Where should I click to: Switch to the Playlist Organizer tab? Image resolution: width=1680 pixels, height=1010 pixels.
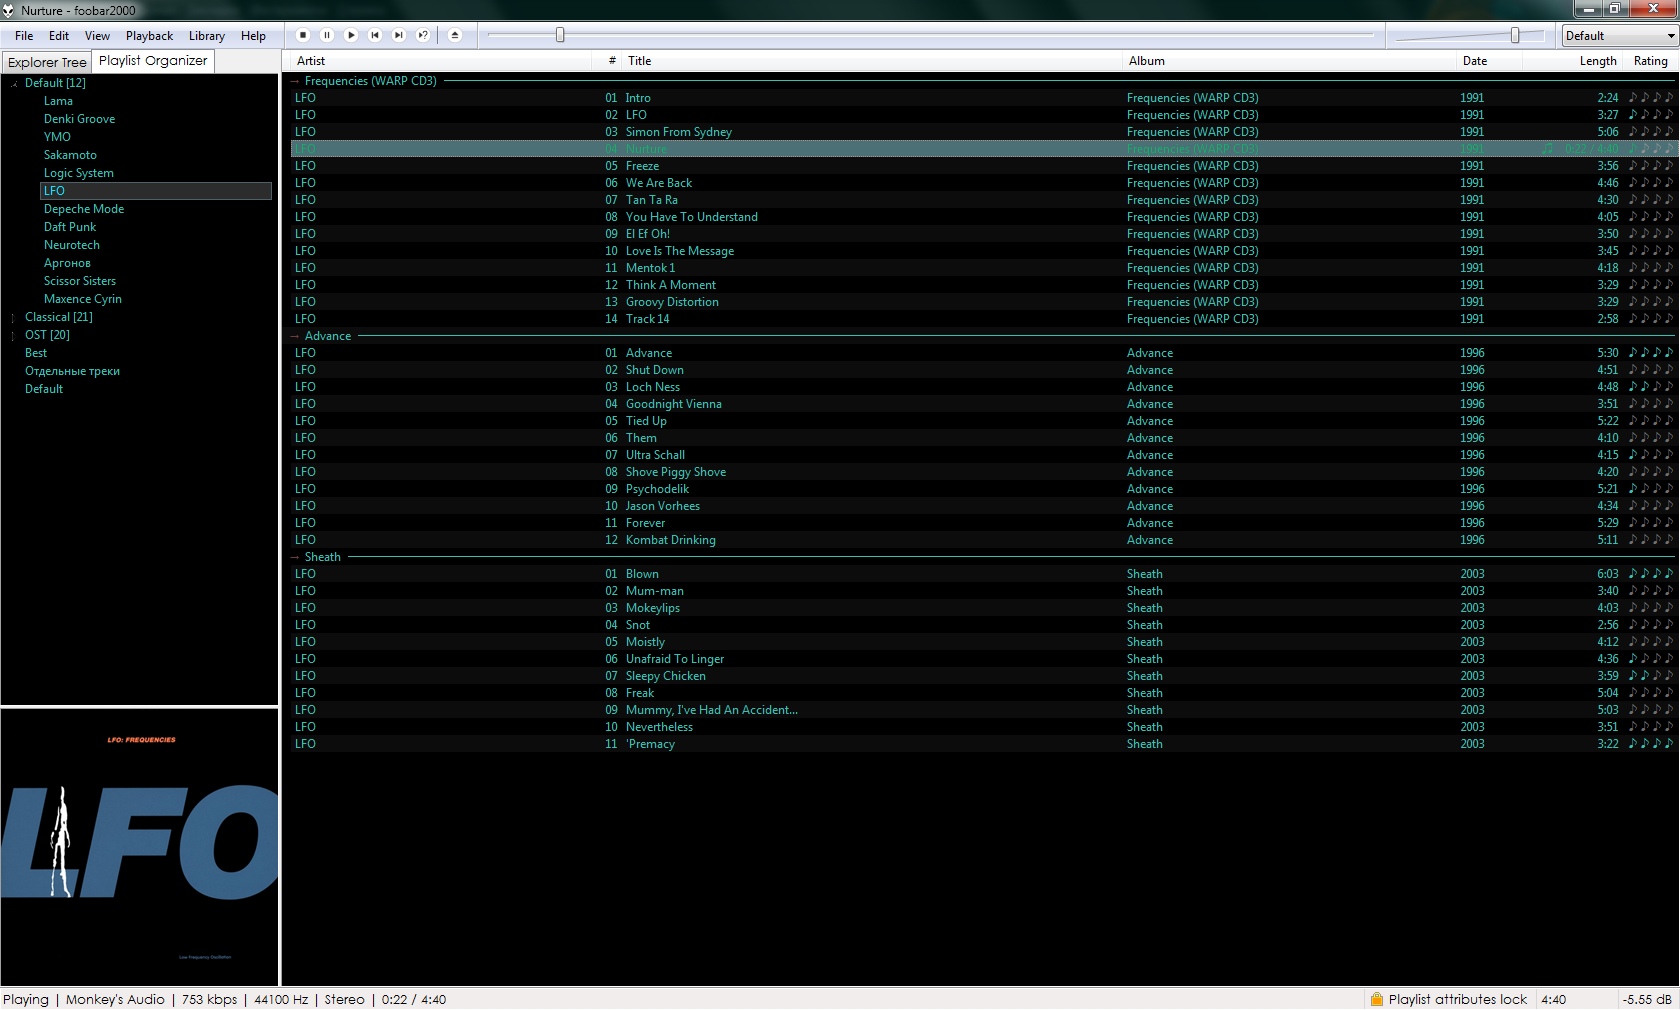pyautogui.click(x=153, y=61)
